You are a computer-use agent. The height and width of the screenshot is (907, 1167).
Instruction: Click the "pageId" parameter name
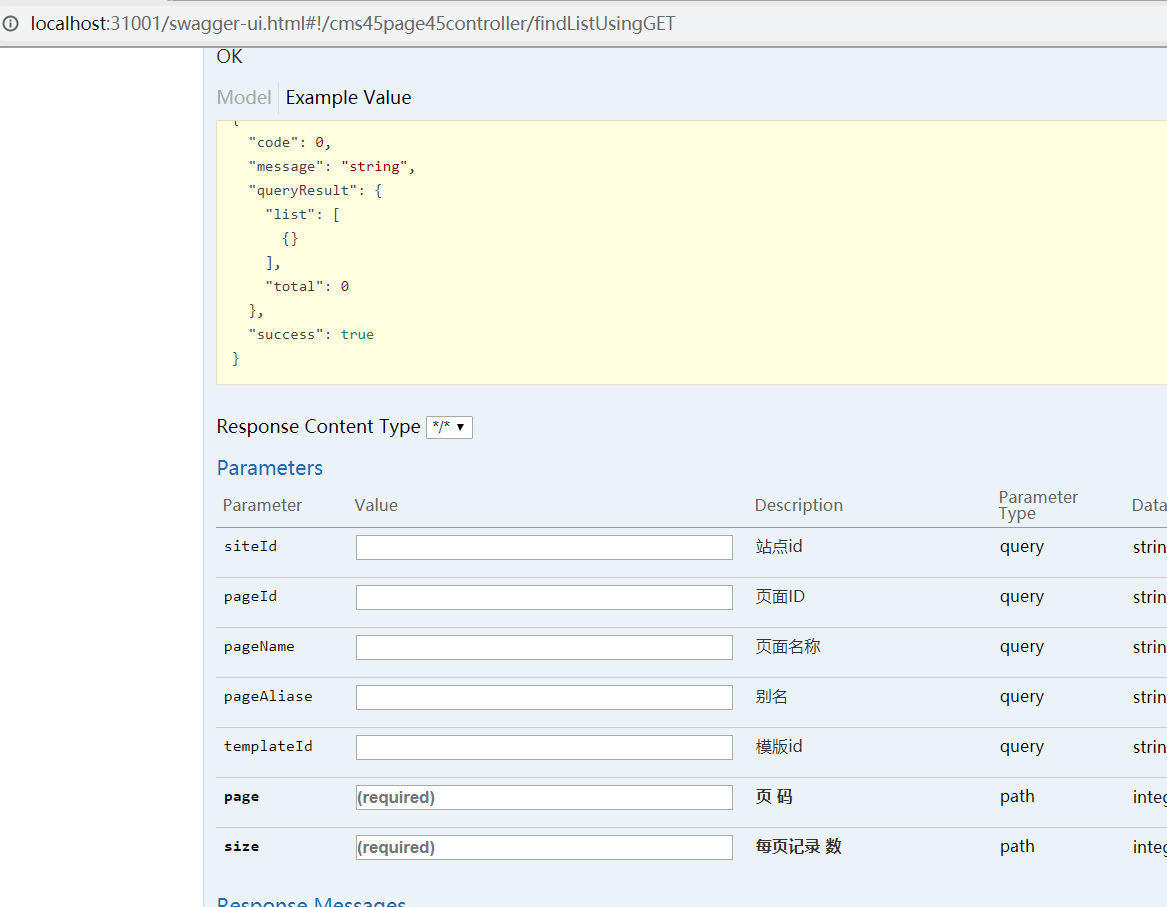click(x=250, y=597)
